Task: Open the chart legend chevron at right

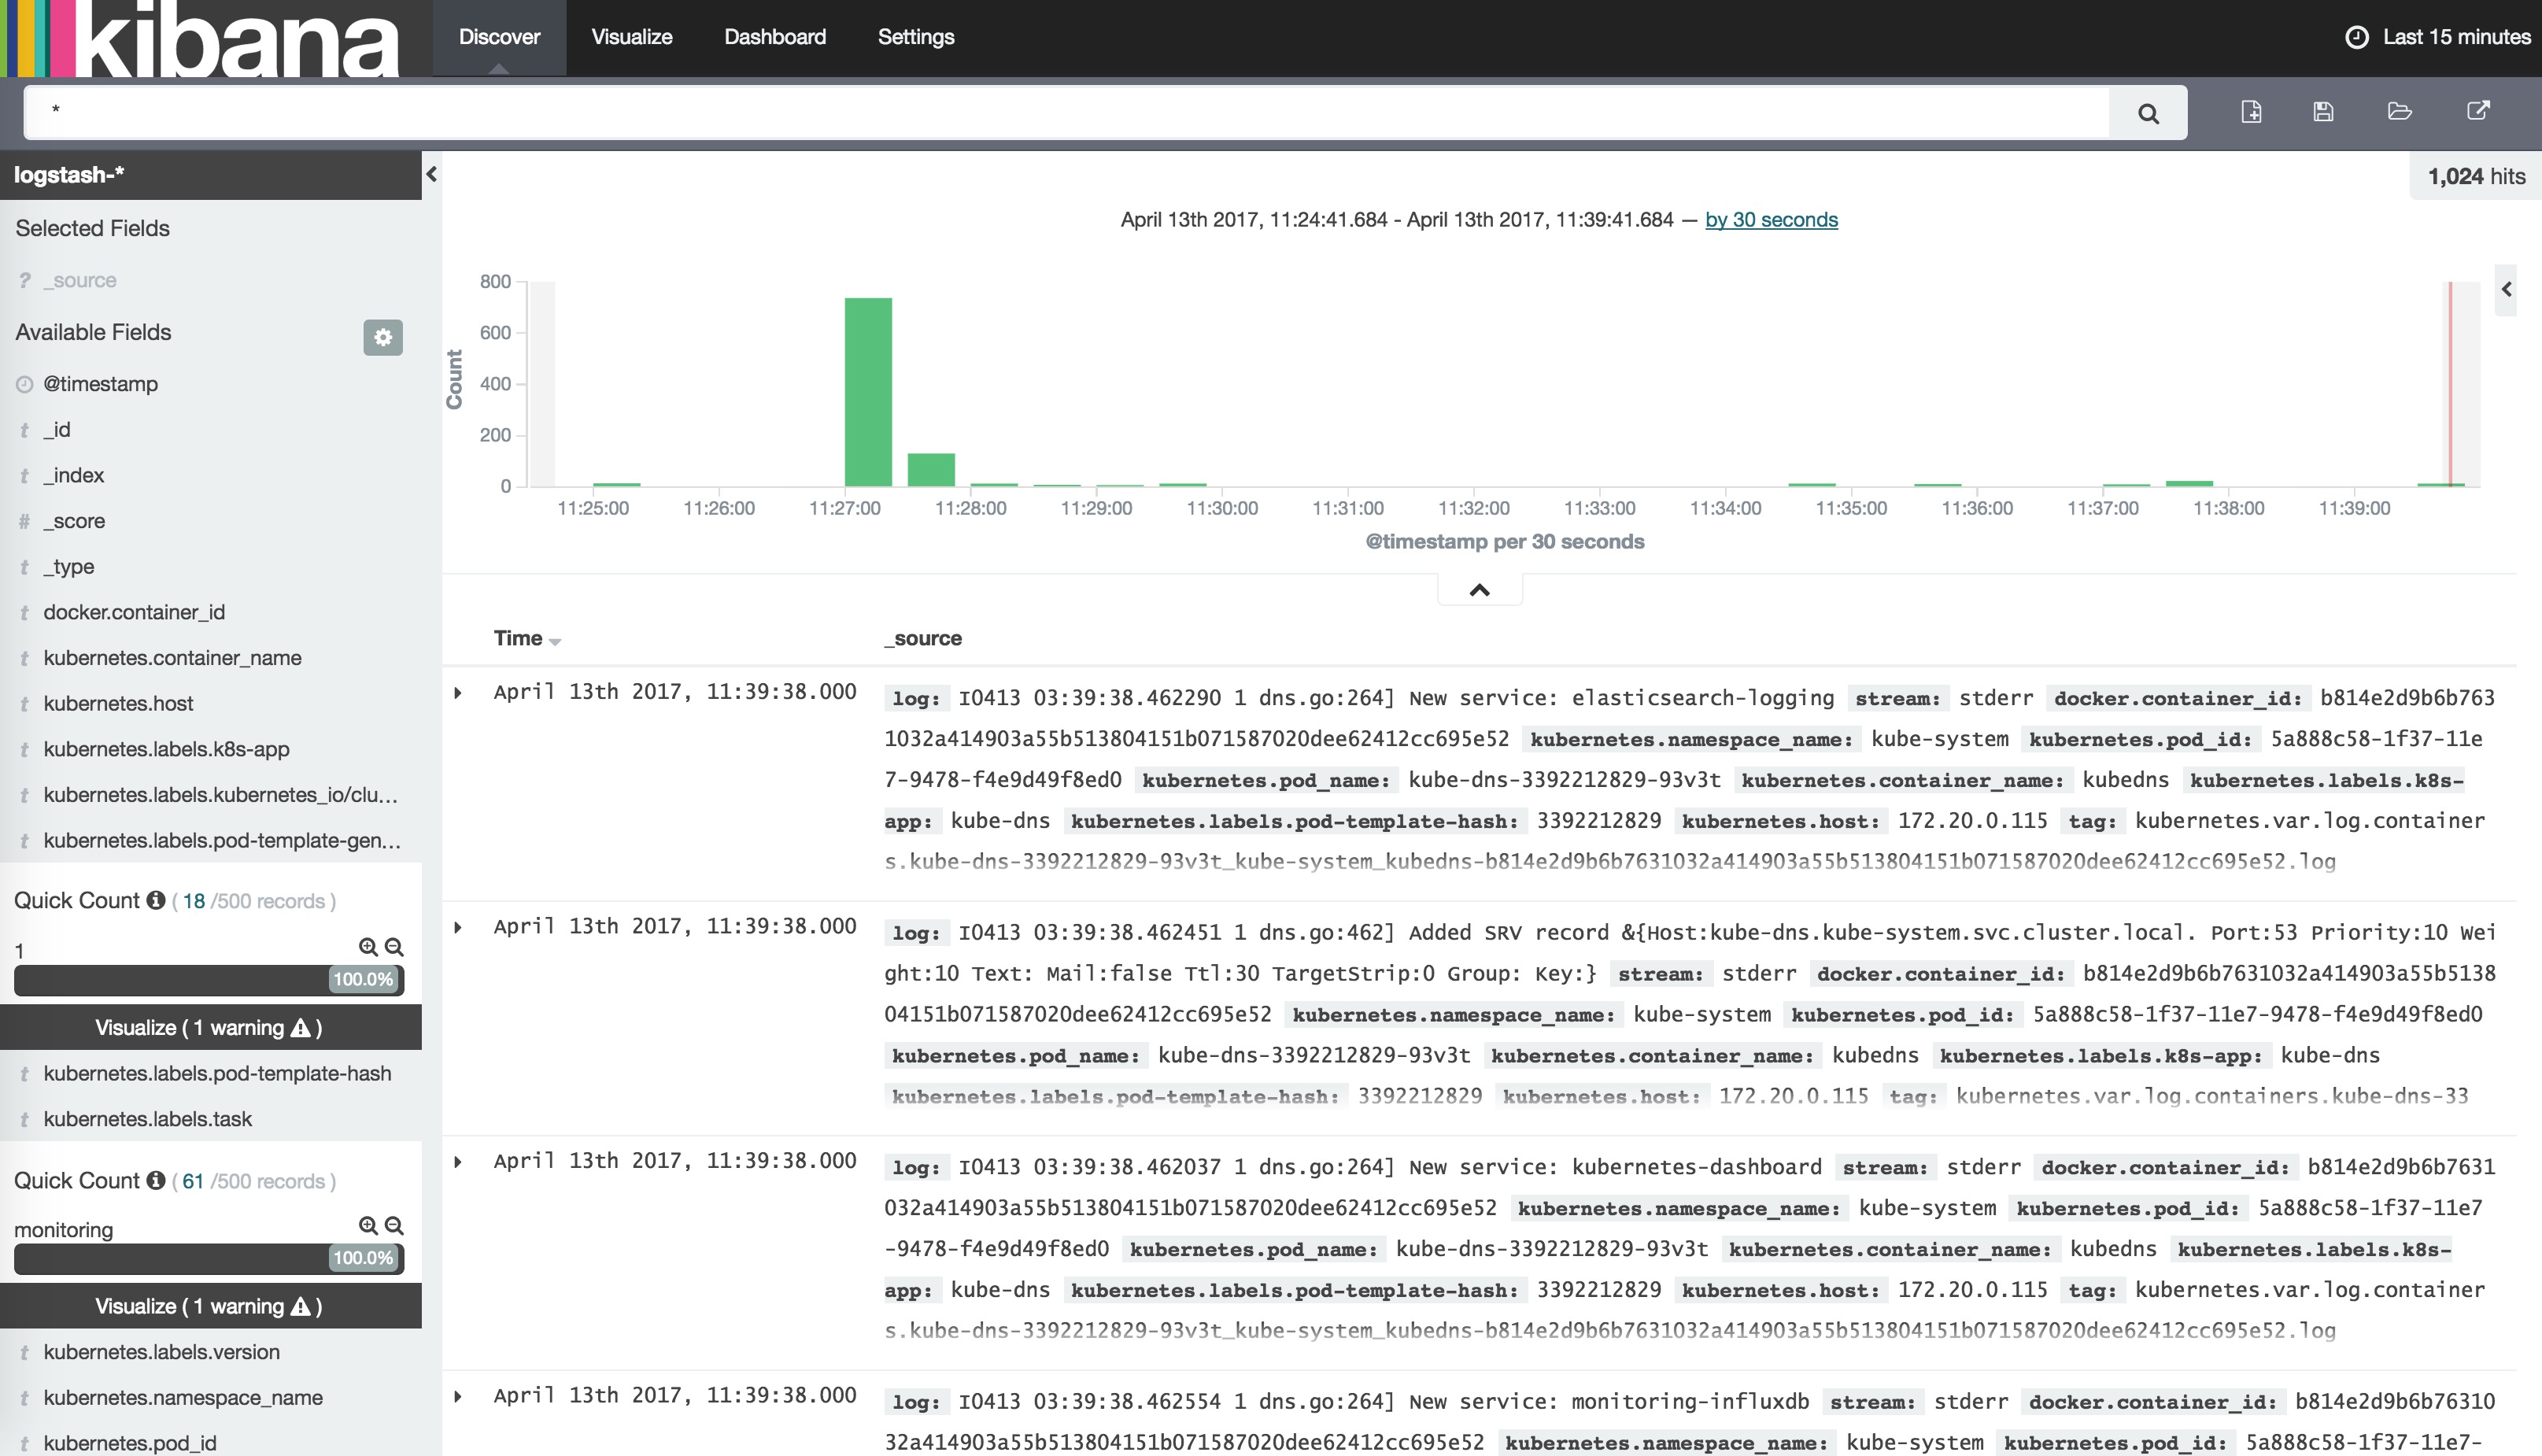Action: [2506, 289]
